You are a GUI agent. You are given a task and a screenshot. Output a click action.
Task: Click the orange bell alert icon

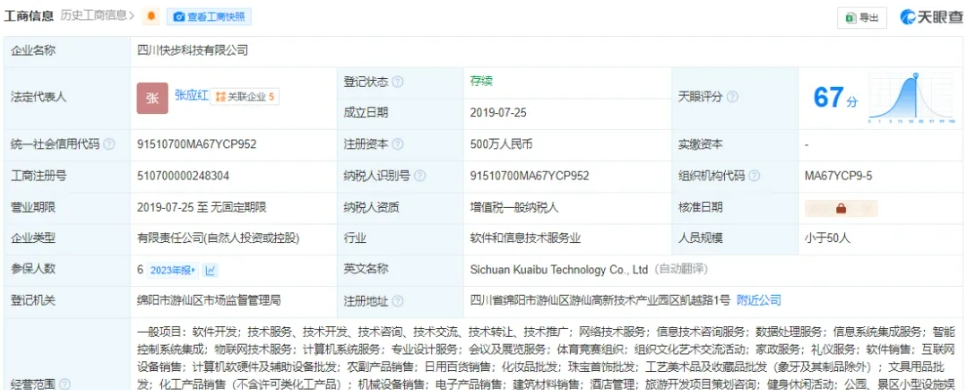pos(152,17)
